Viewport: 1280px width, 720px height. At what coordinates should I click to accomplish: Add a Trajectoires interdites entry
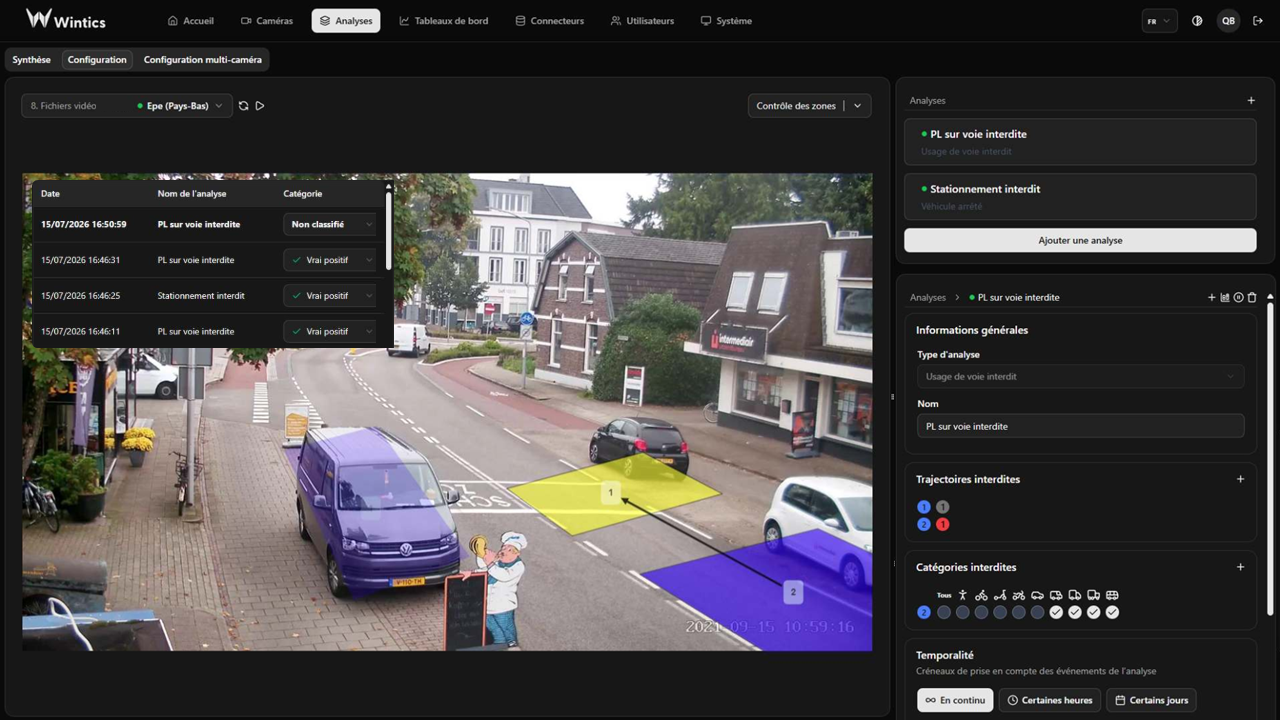[1240, 479]
